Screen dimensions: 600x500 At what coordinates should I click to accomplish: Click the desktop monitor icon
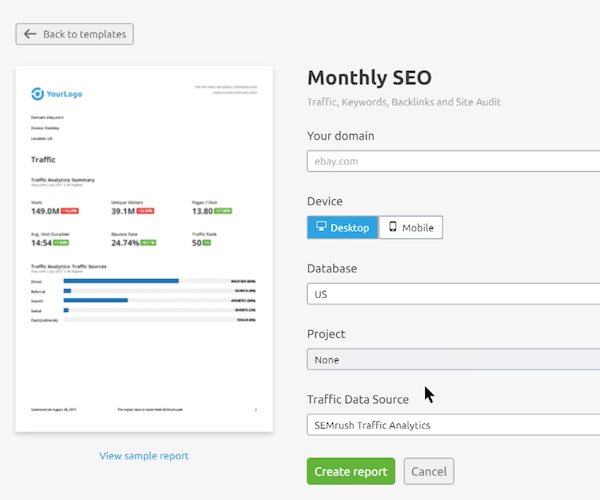coord(322,228)
